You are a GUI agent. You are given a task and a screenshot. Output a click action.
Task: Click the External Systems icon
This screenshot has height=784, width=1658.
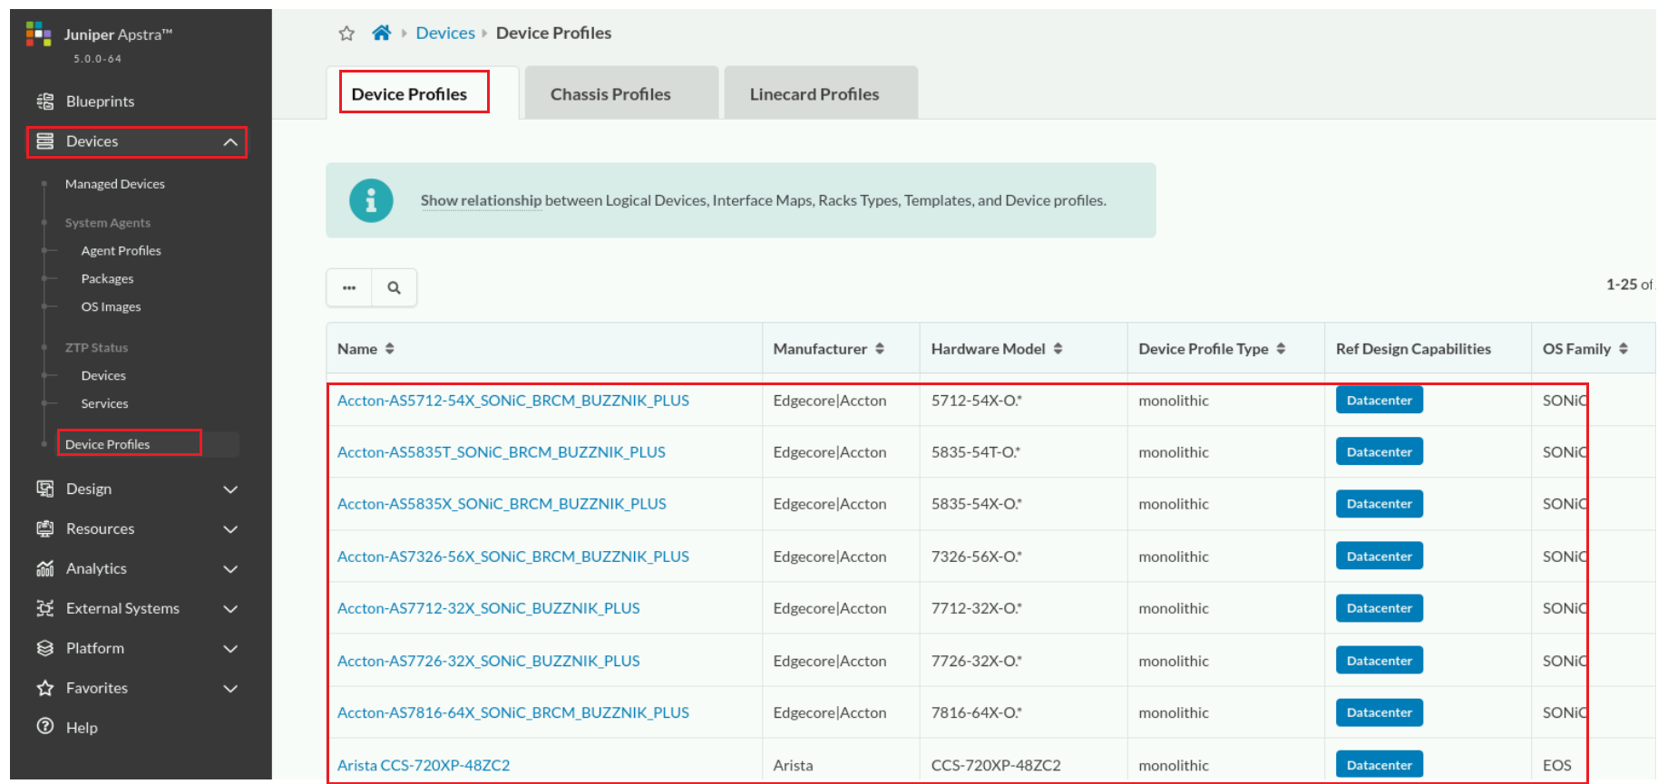45,608
